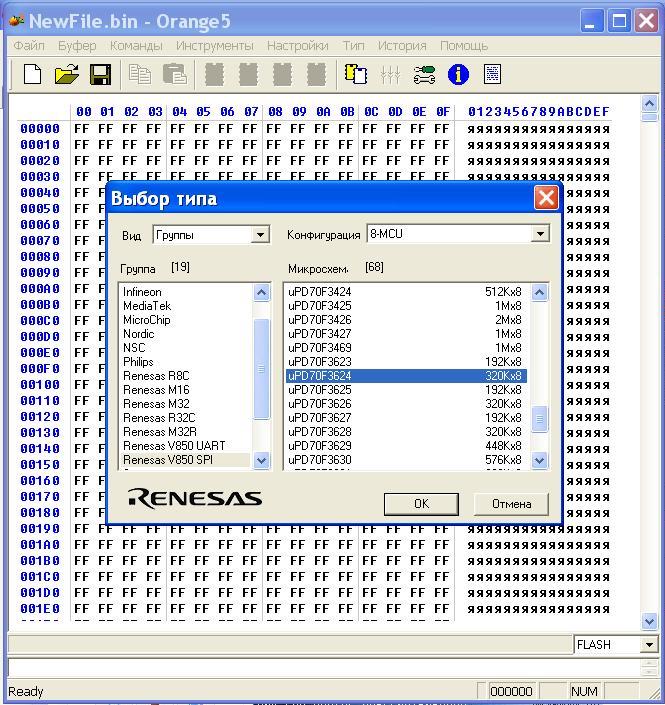Select highlighted chip uPD70F3624
Screen dimensions: 665x705
point(406,375)
